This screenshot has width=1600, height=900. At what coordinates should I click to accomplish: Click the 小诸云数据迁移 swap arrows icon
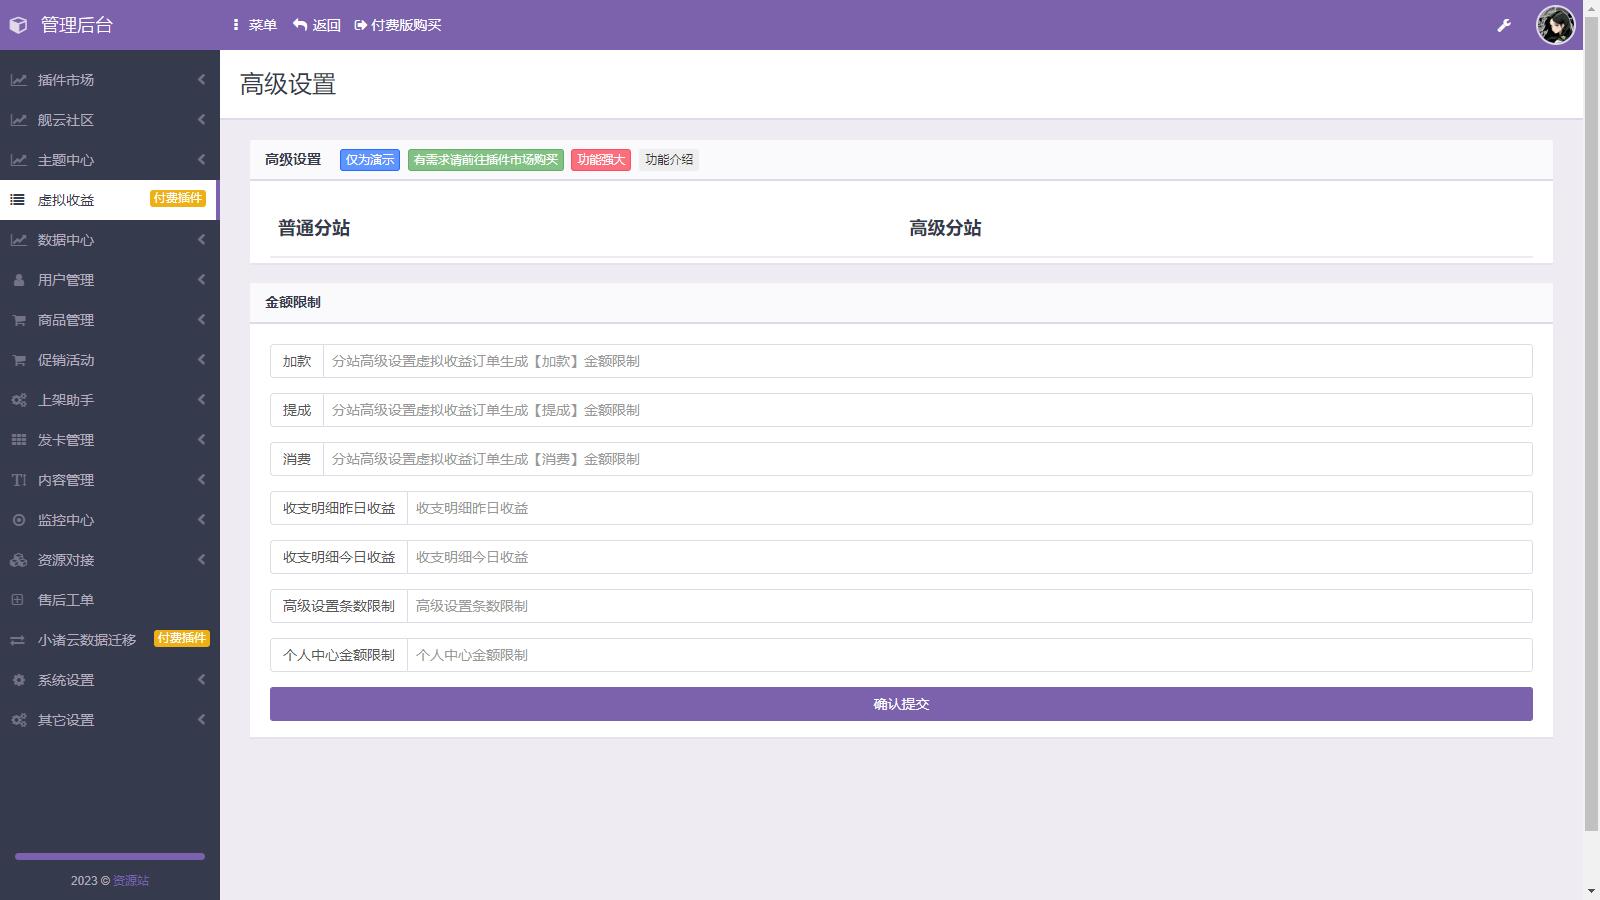pos(18,640)
